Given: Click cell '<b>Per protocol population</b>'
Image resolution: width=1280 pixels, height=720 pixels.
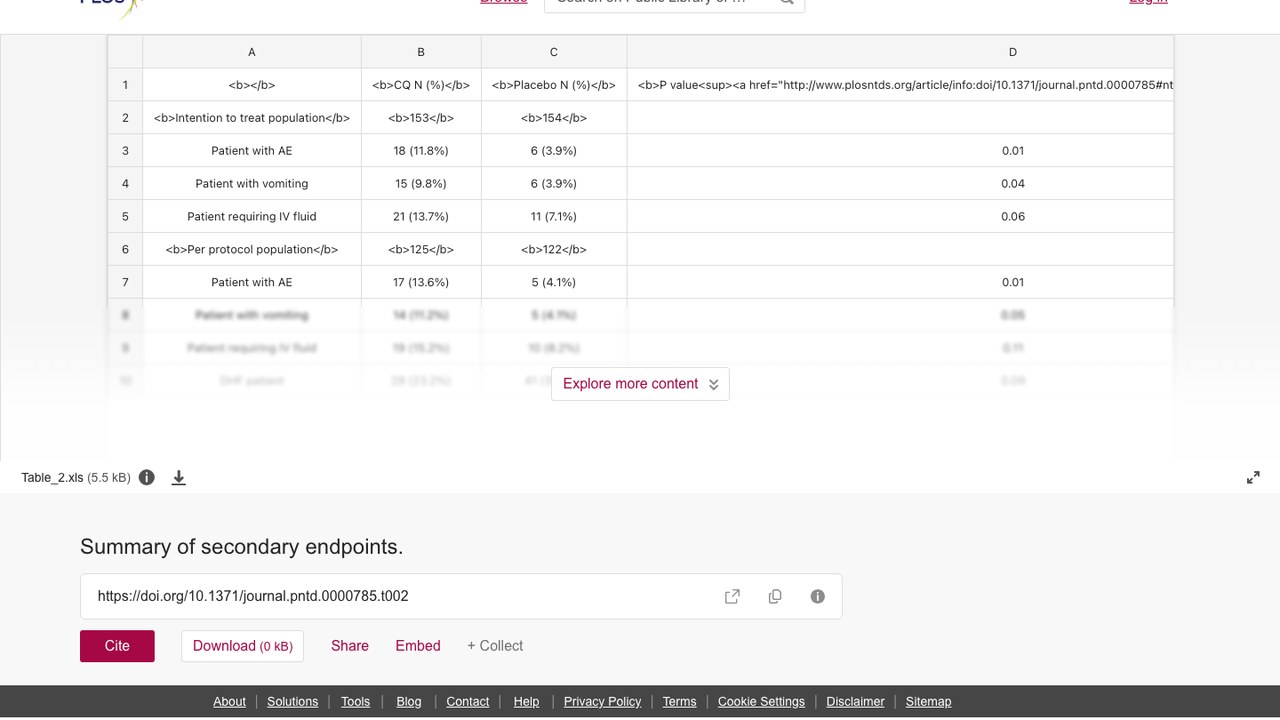Looking at the screenshot, I should 252,250.
